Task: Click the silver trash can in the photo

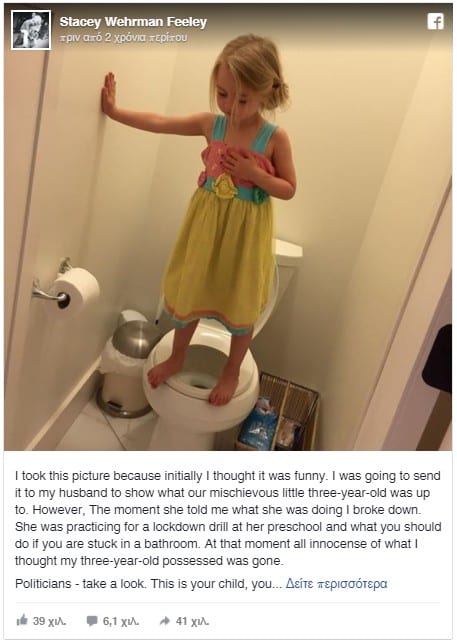Action: pos(126,366)
